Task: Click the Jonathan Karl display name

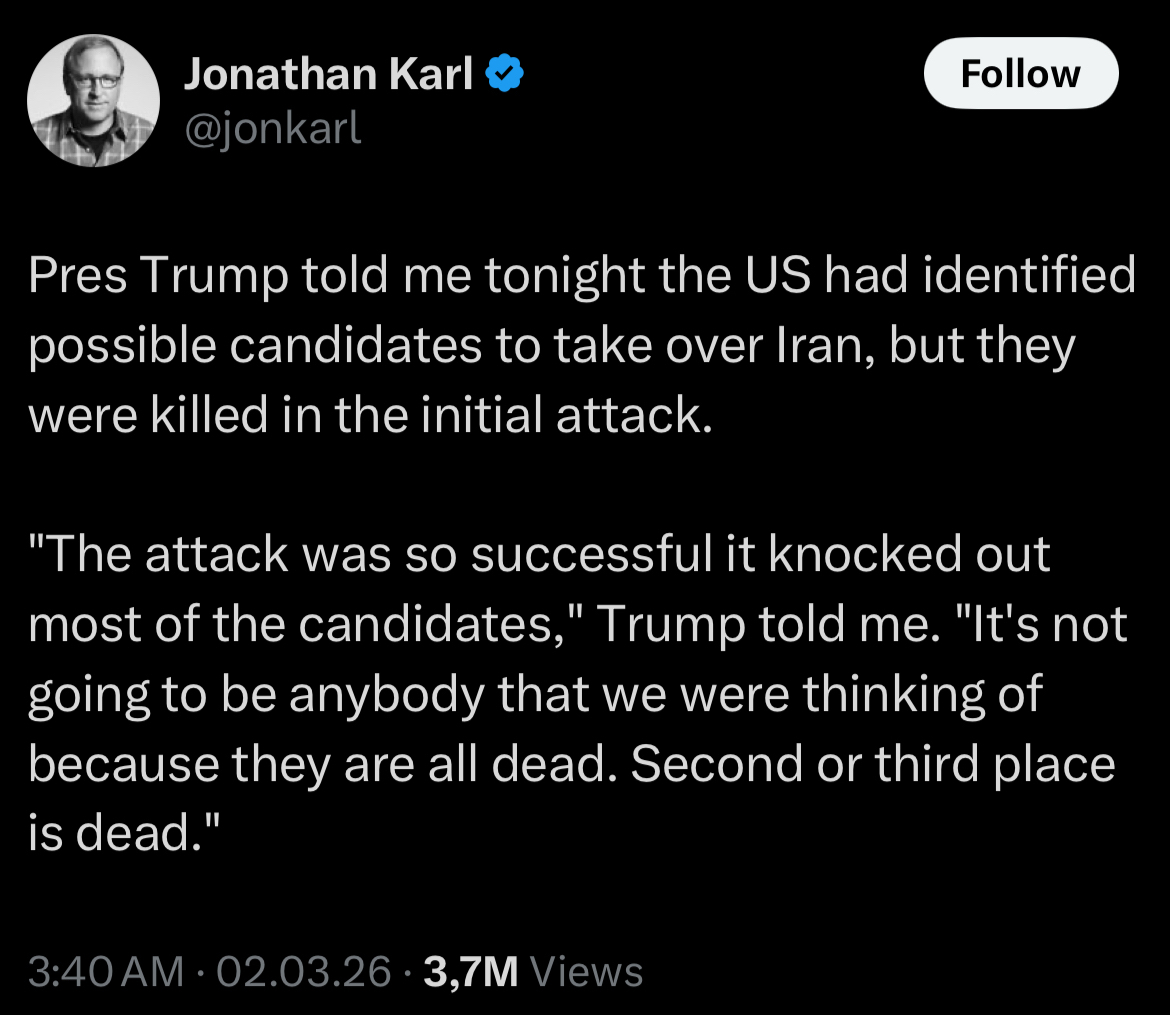Action: point(328,75)
